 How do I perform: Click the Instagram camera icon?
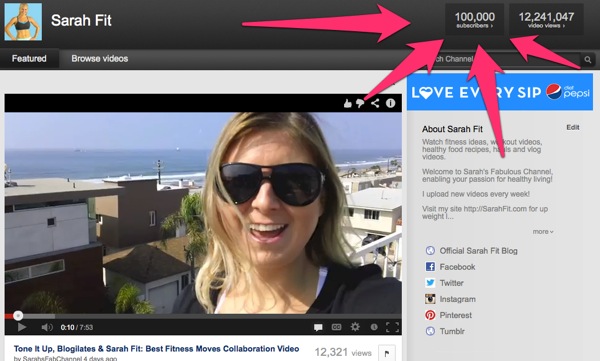[430, 299]
